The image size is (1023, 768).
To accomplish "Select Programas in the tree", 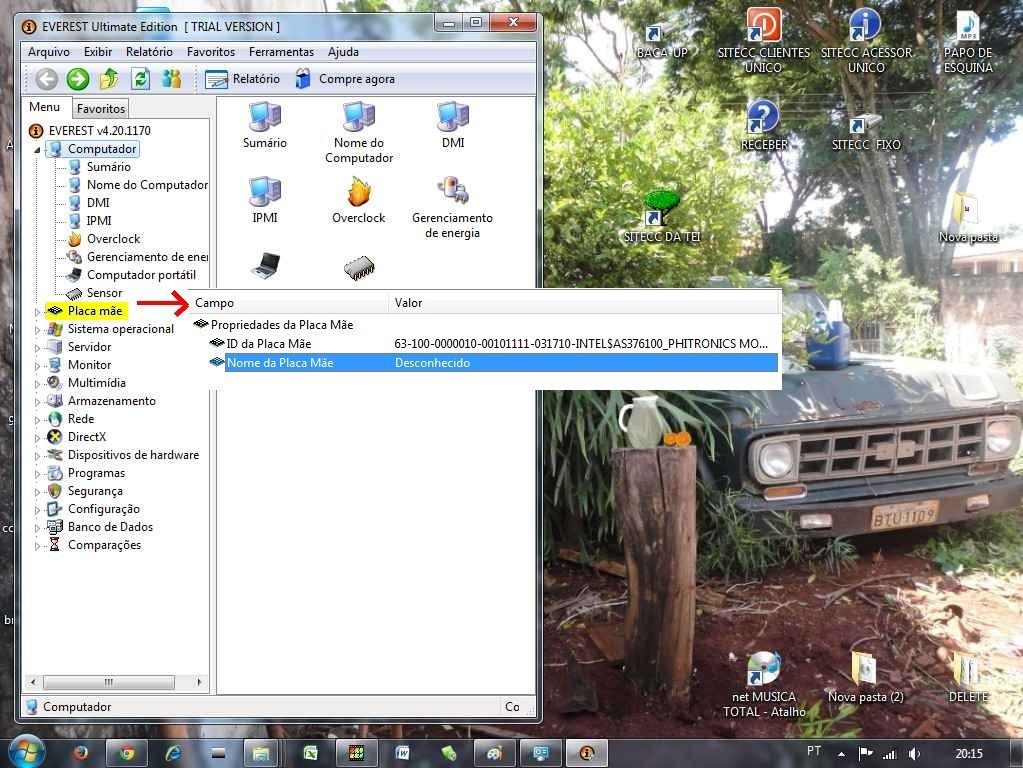I will [96, 473].
